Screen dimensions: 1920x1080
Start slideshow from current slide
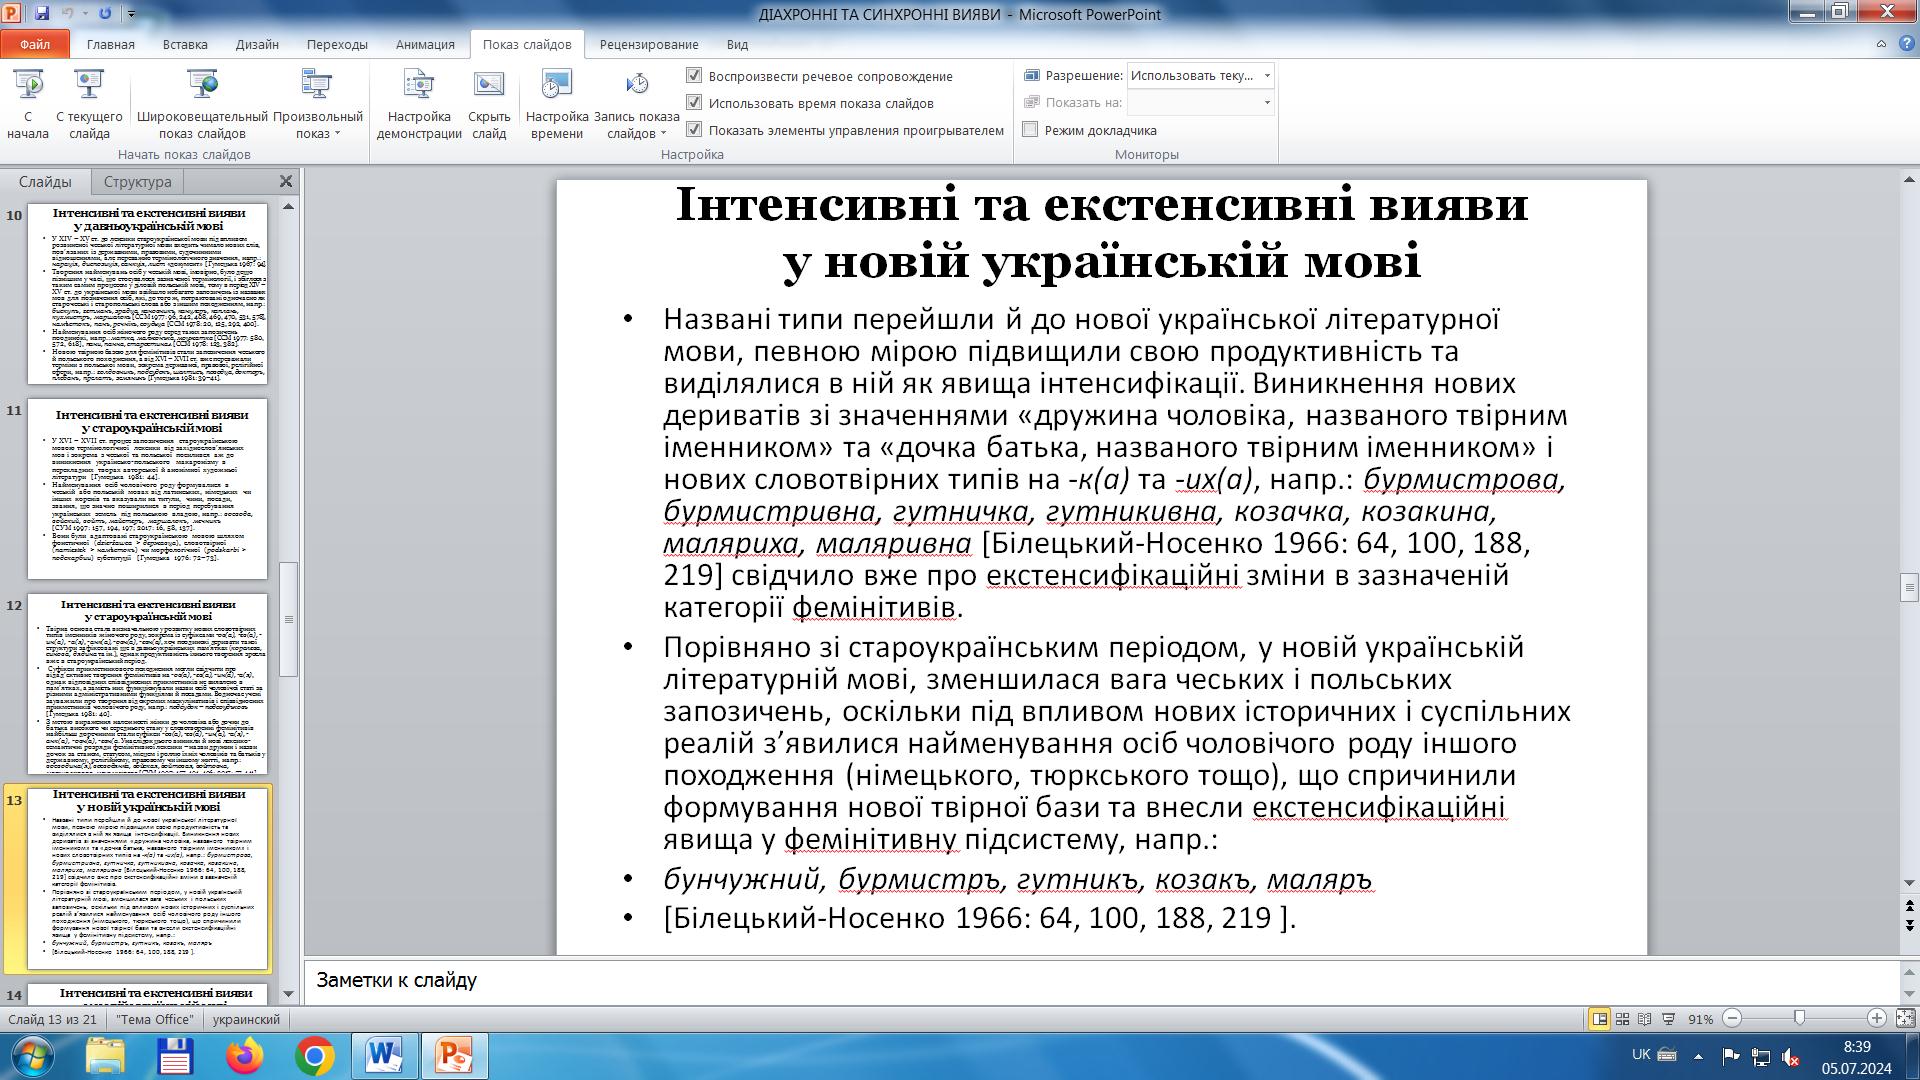point(89,85)
